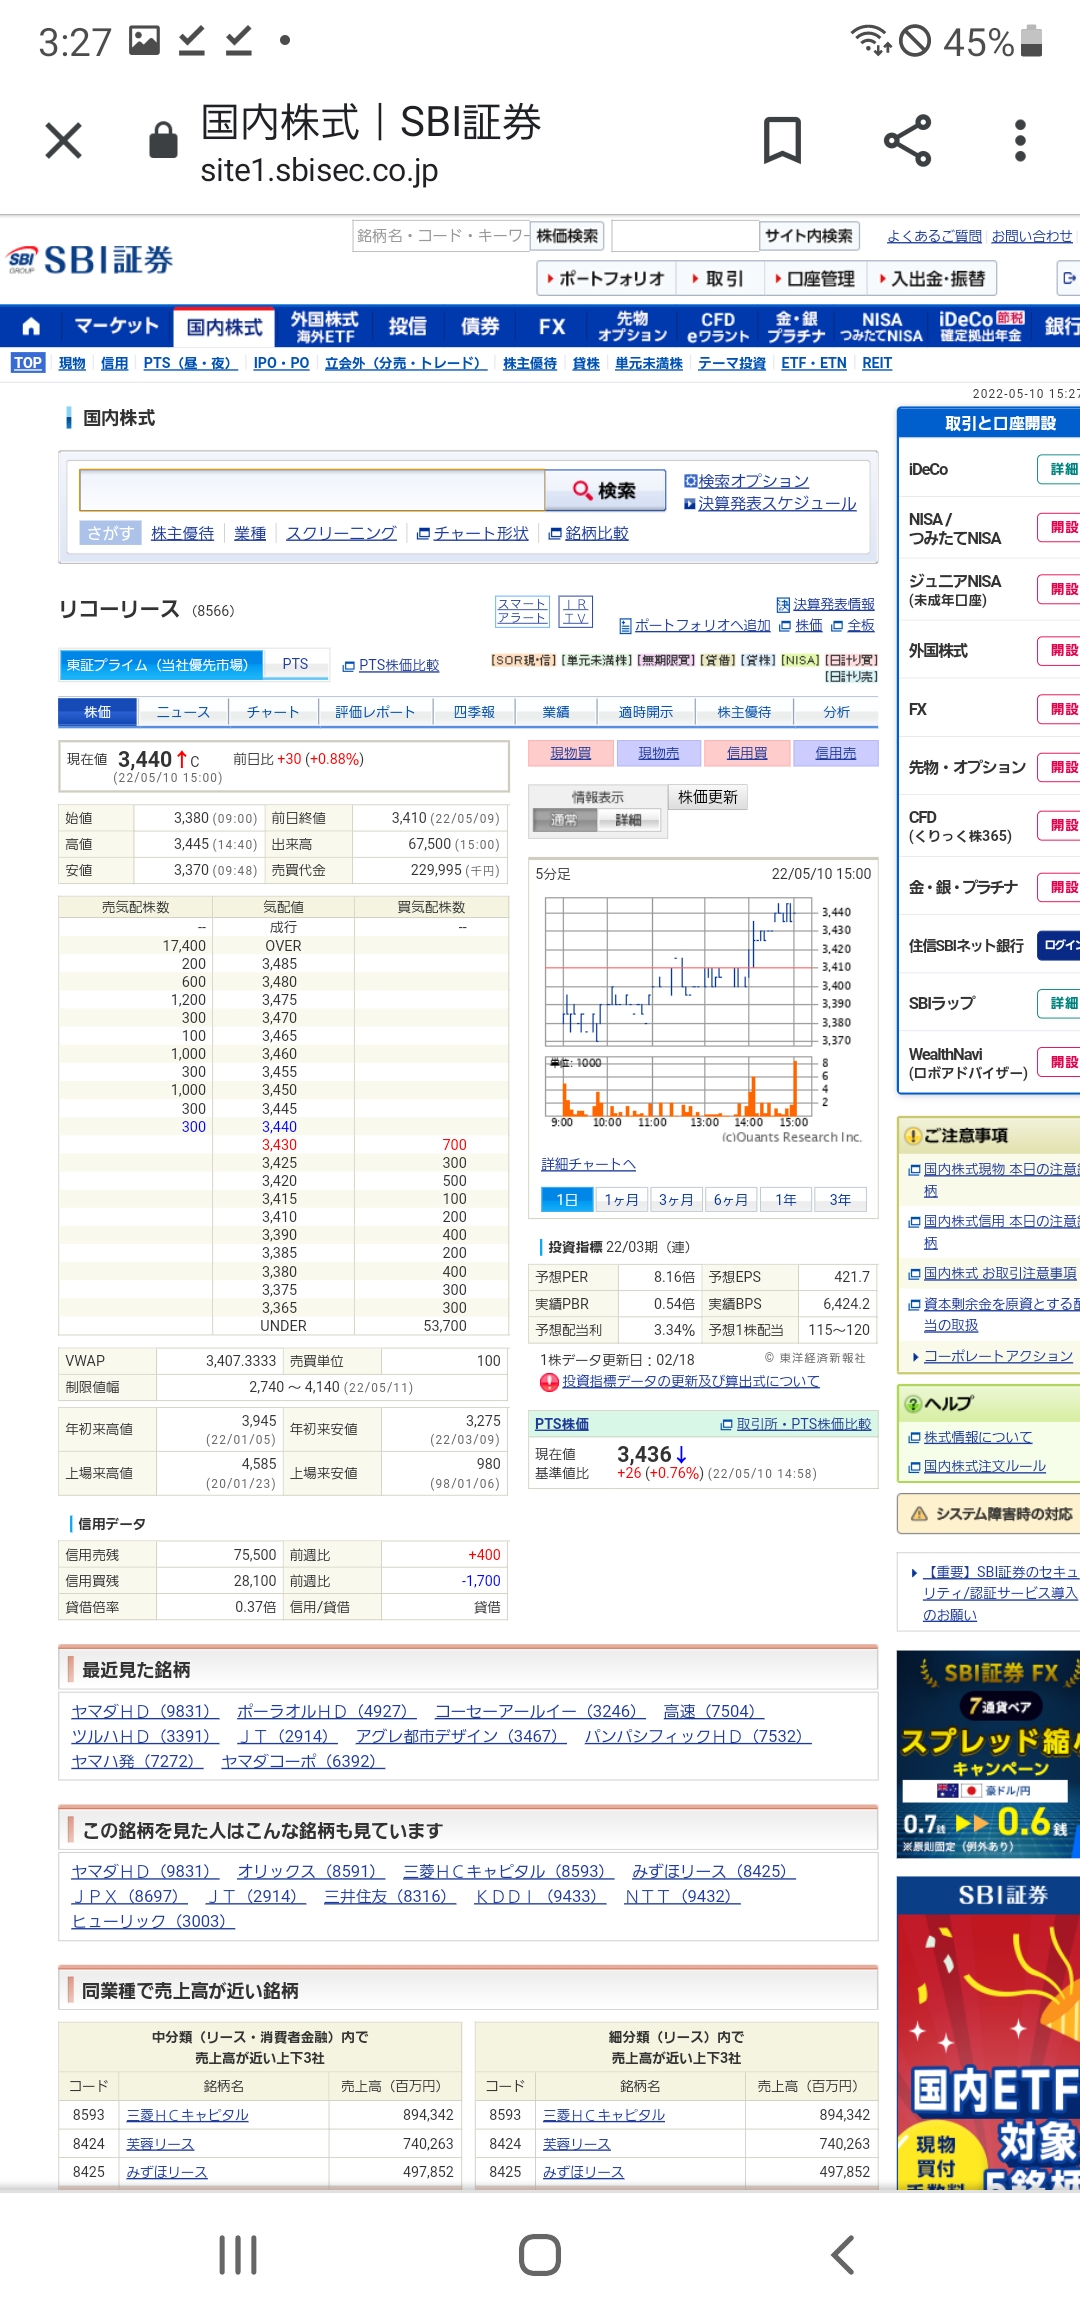The image size is (1080, 2316).
Task: Click the 信用買 button
Action: click(x=747, y=753)
